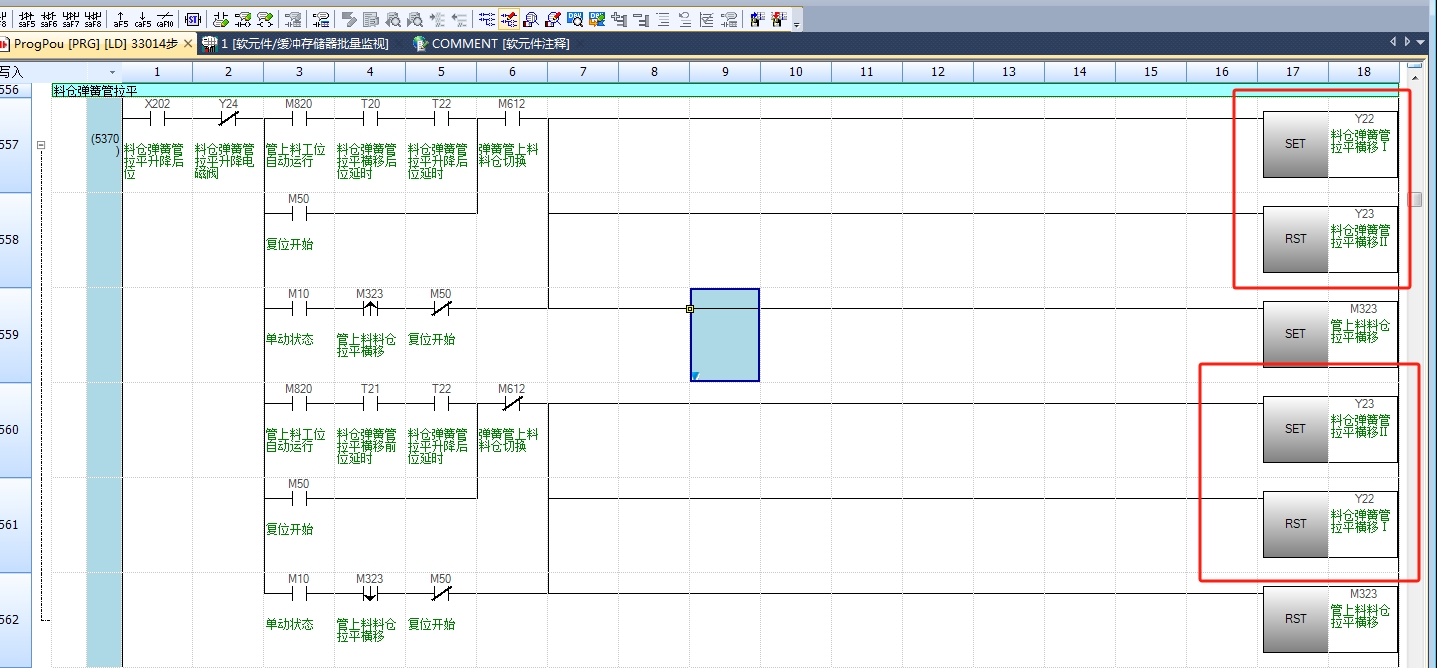Click the sF8 ladder symbol toolbar icon
The image size is (1437, 668).
click(x=93, y=19)
